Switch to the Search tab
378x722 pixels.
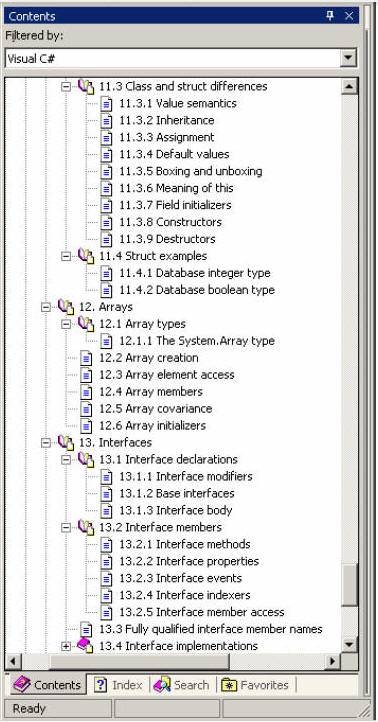pyautogui.click(x=181, y=685)
